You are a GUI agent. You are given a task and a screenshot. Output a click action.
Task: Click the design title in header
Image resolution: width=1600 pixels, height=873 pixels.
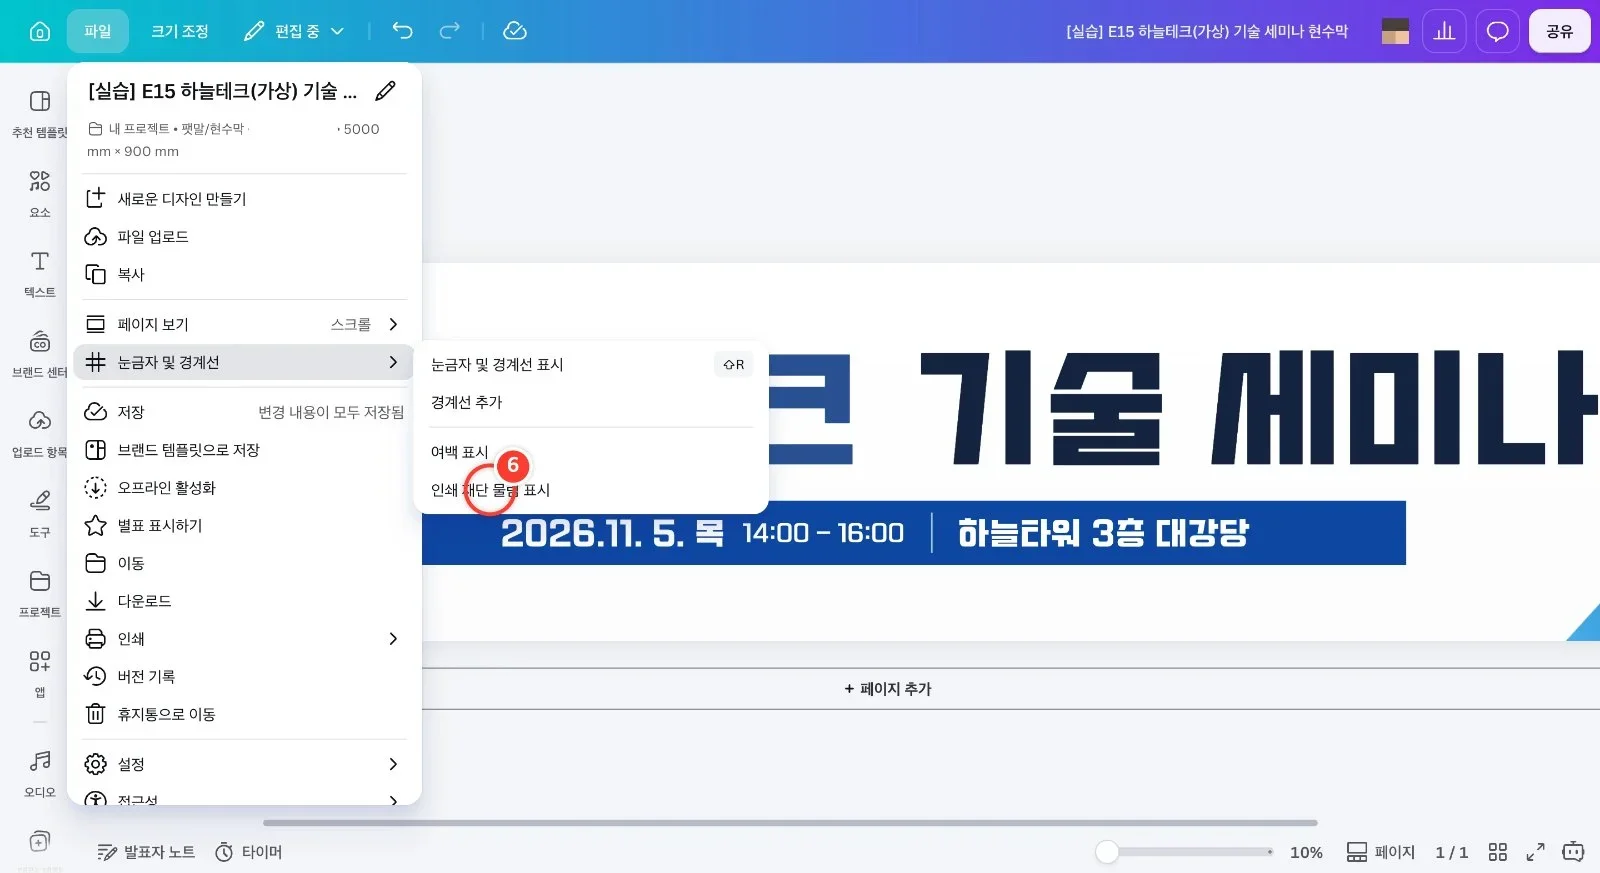pyautogui.click(x=1207, y=31)
